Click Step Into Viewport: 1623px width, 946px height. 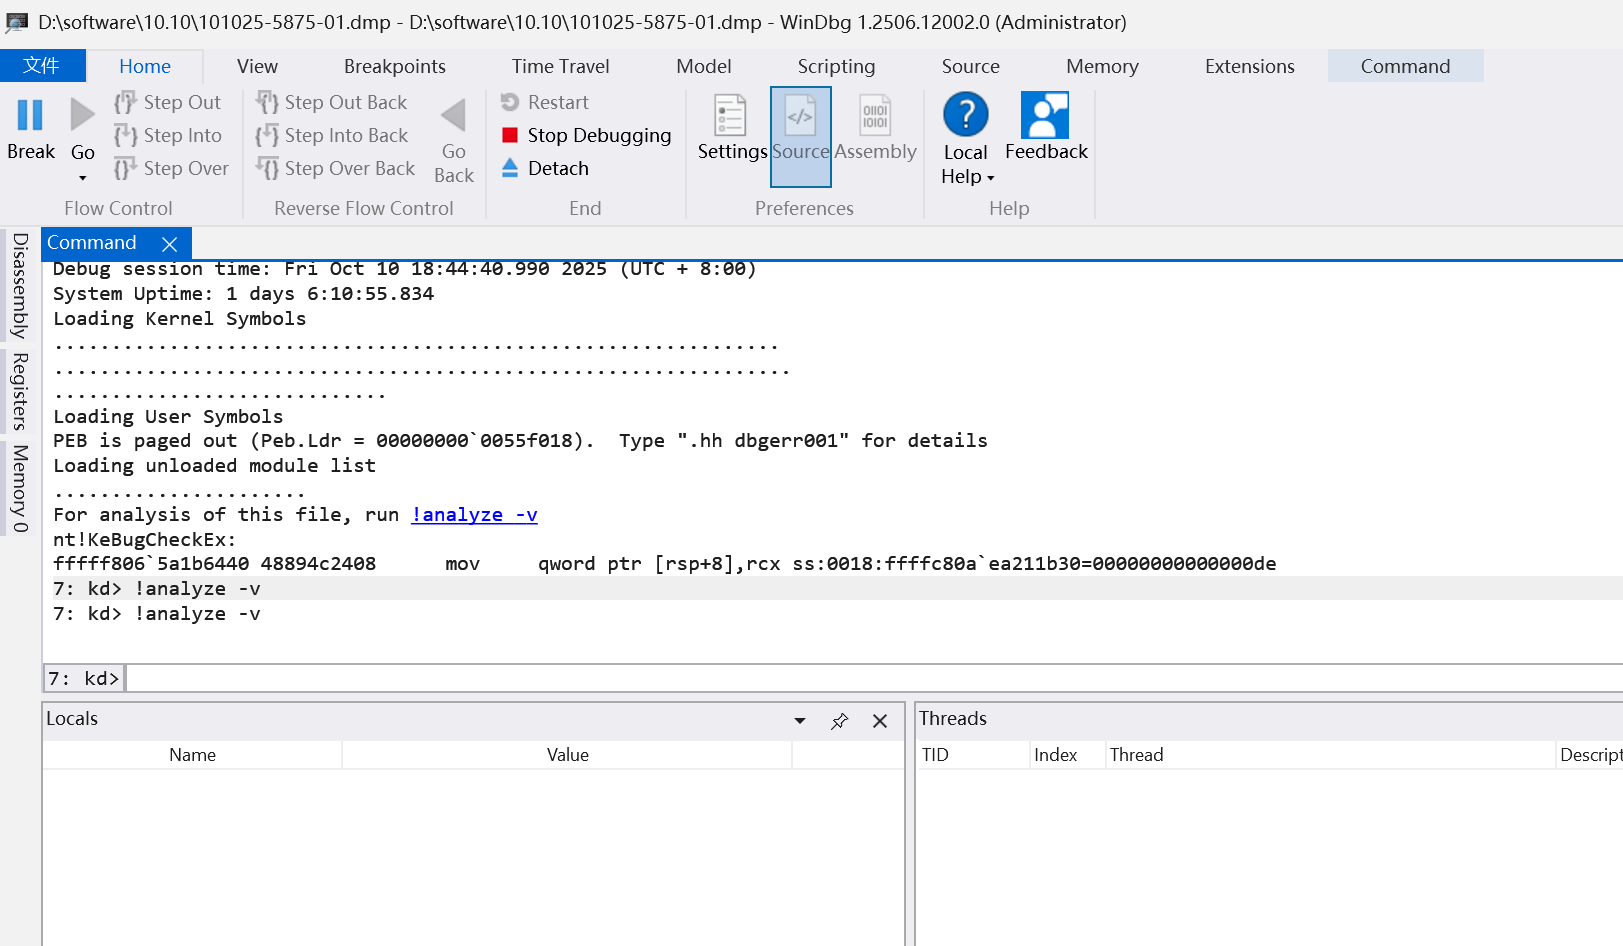168,135
